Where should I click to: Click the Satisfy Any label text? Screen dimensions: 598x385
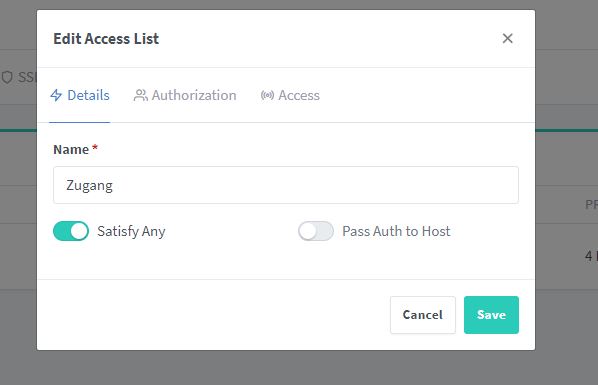click(131, 231)
